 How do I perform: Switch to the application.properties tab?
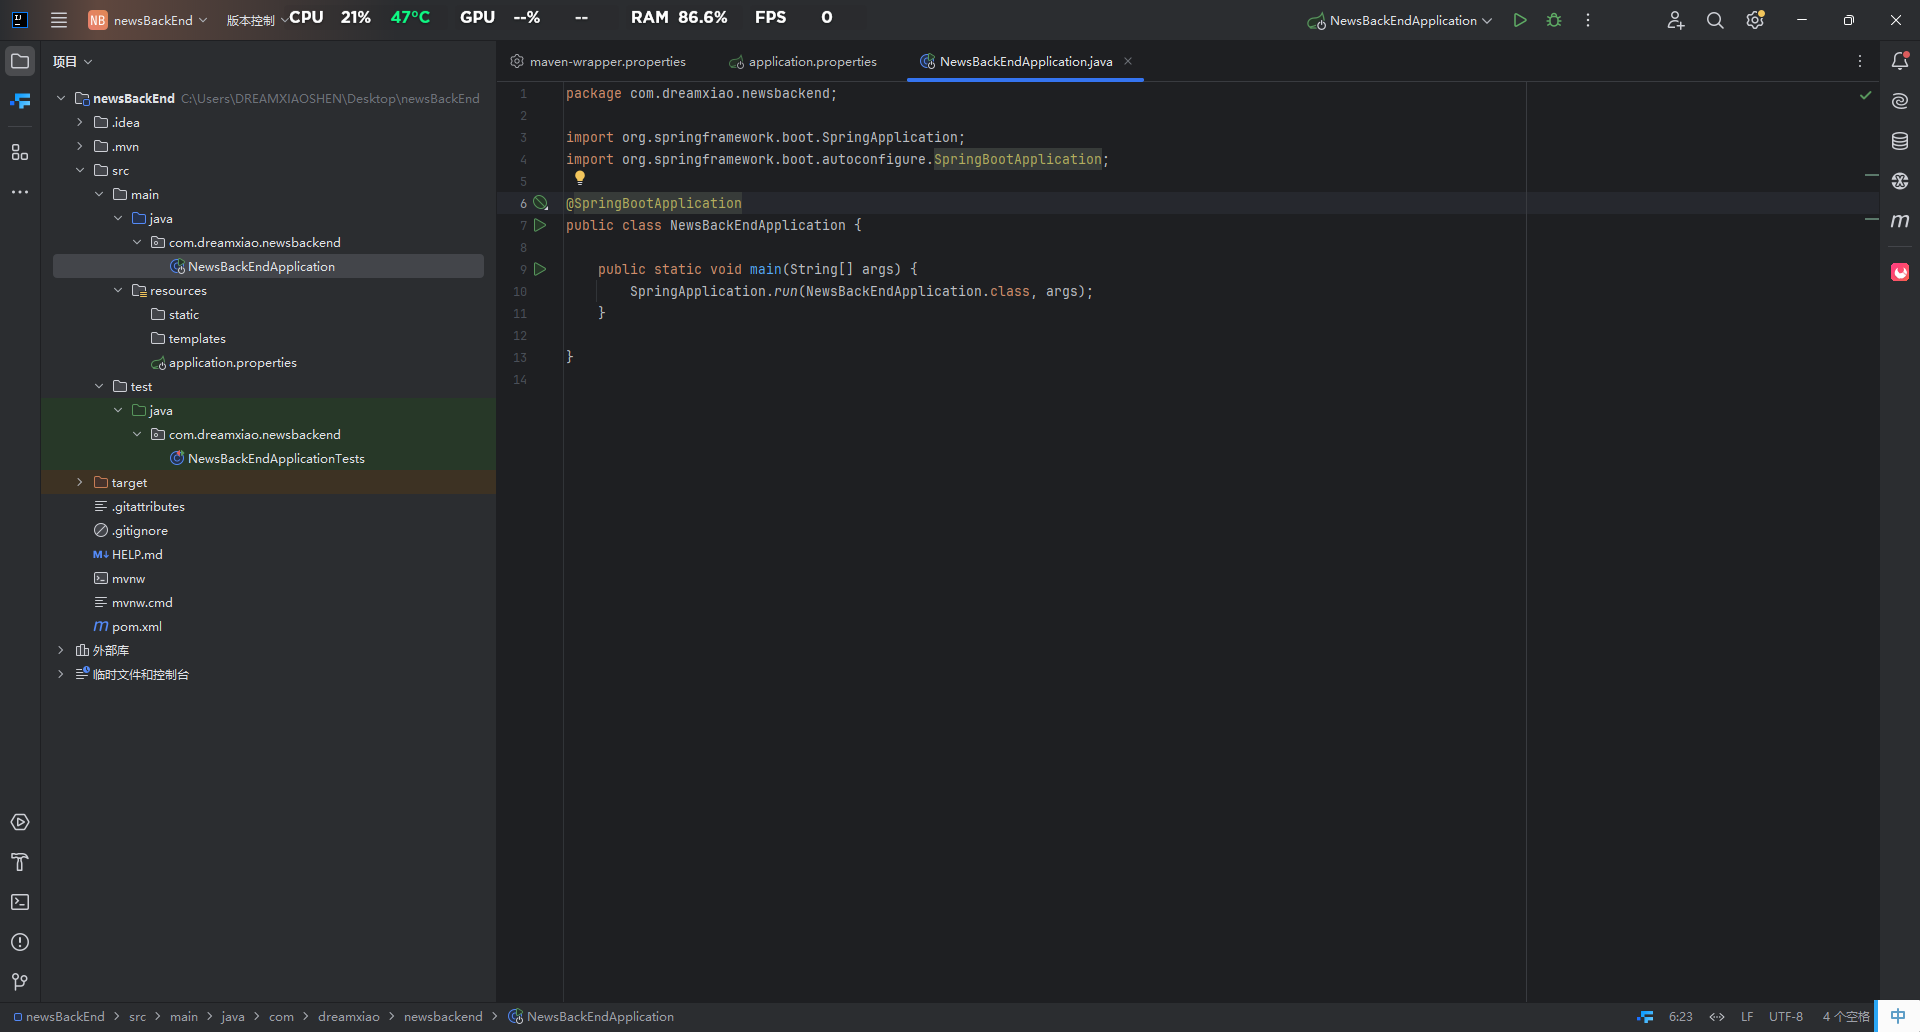click(811, 62)
